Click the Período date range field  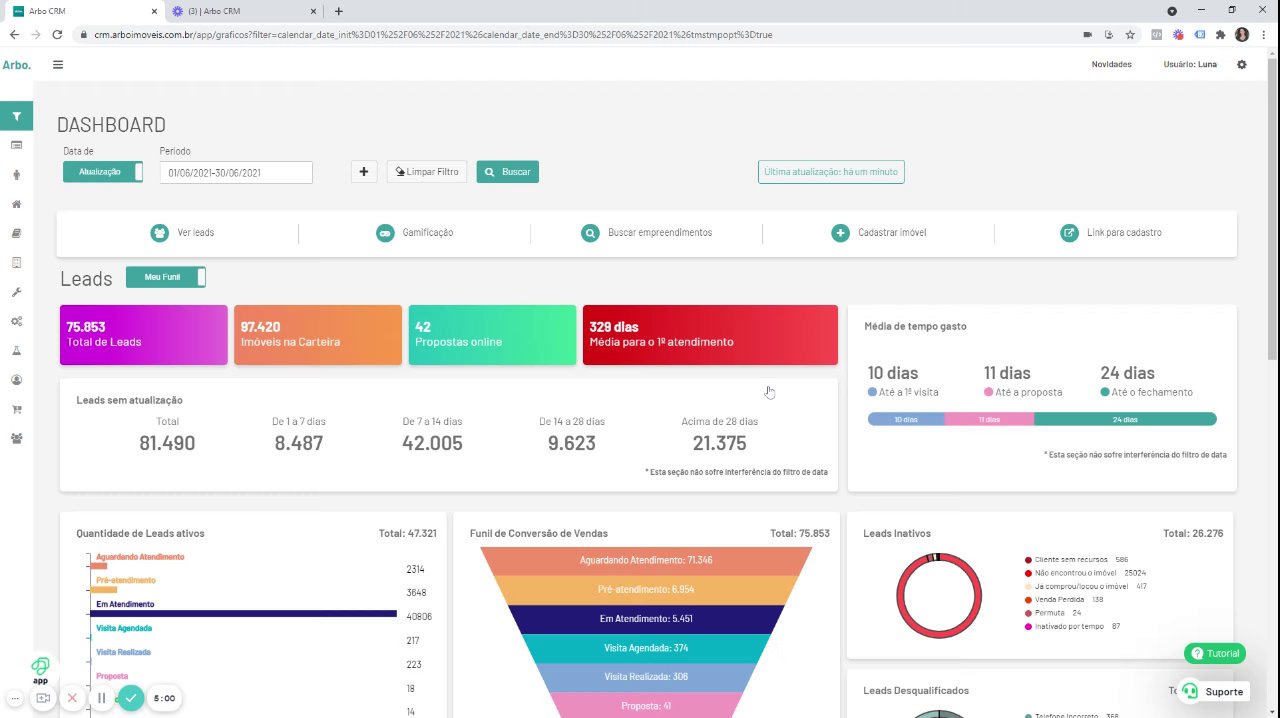pyautogui.click(x=236, y=173)
